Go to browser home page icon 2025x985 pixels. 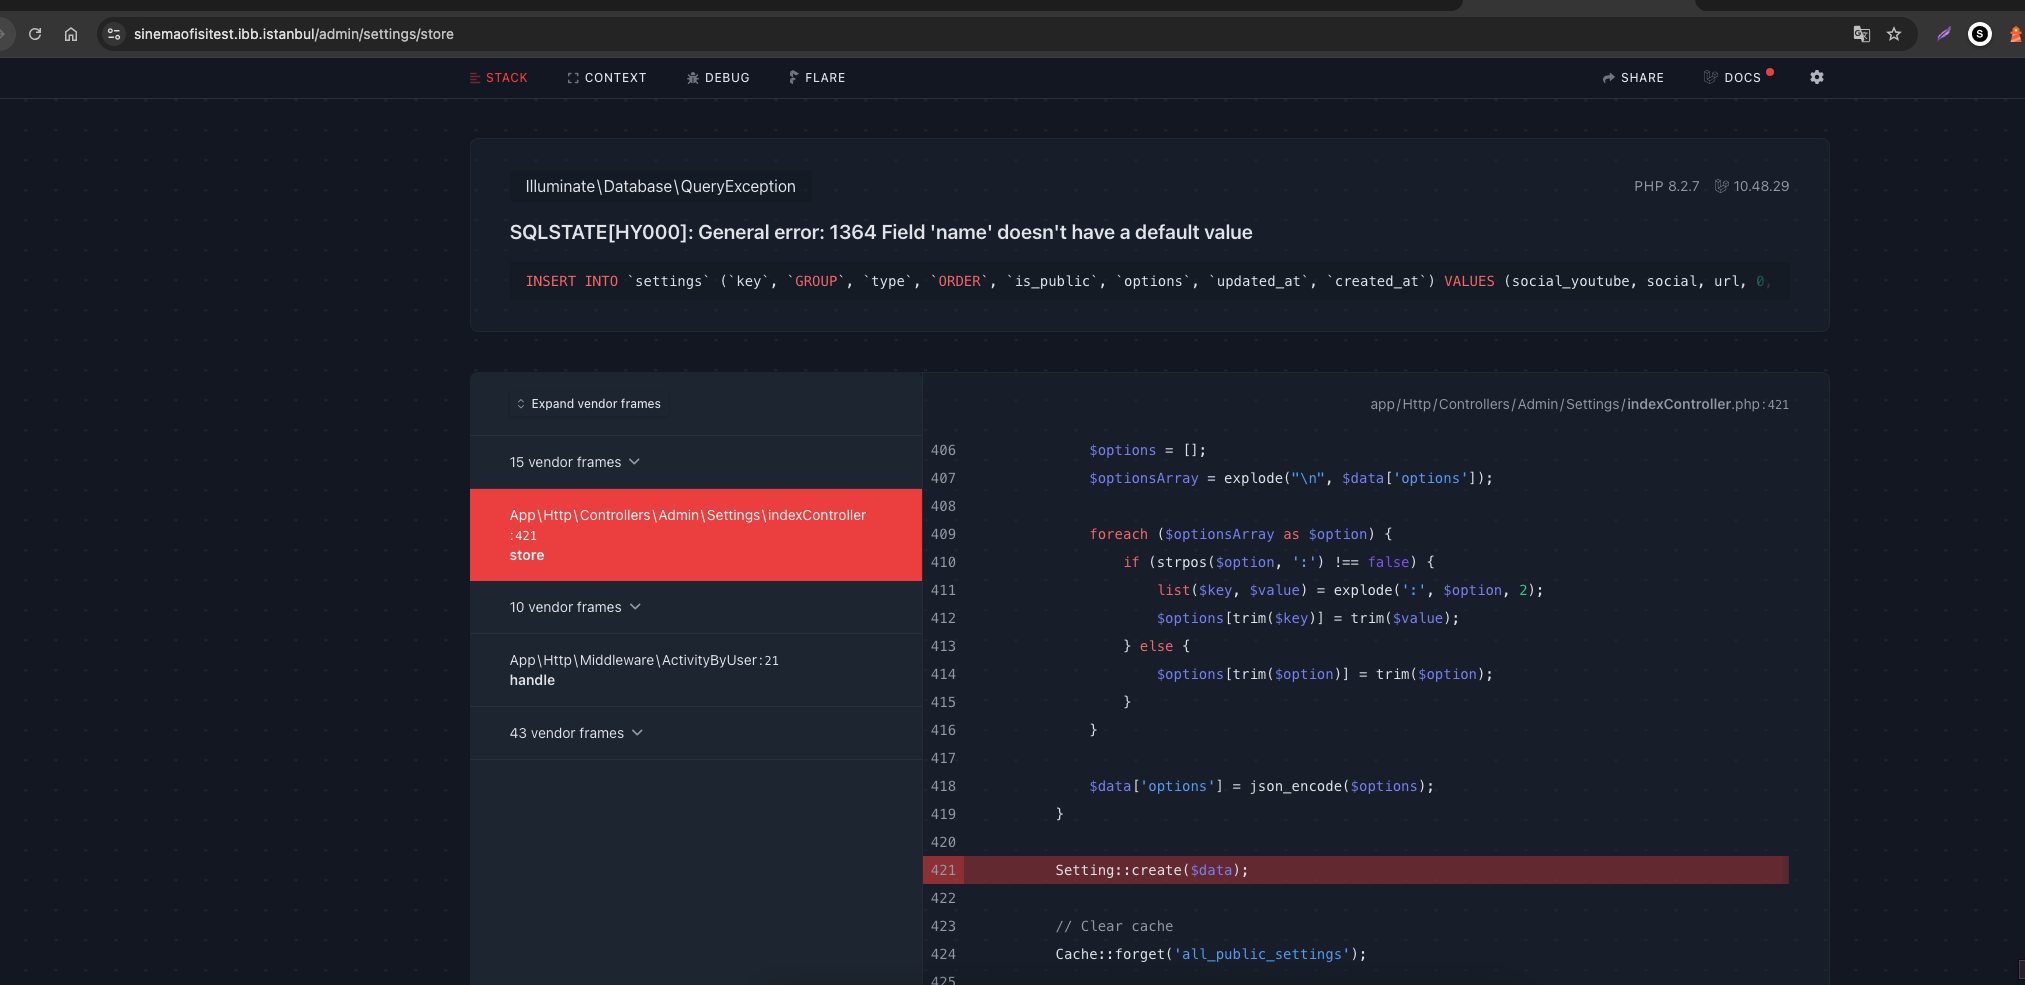(71, 34)
